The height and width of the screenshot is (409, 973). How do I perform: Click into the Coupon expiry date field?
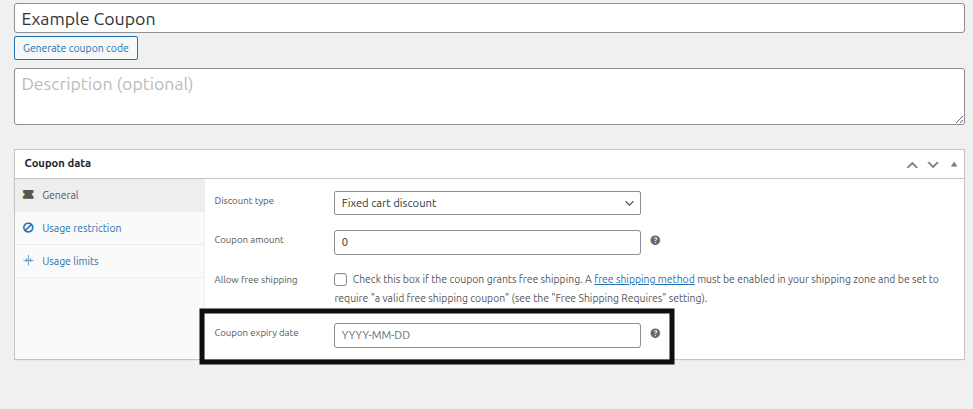tap(486, 335)
